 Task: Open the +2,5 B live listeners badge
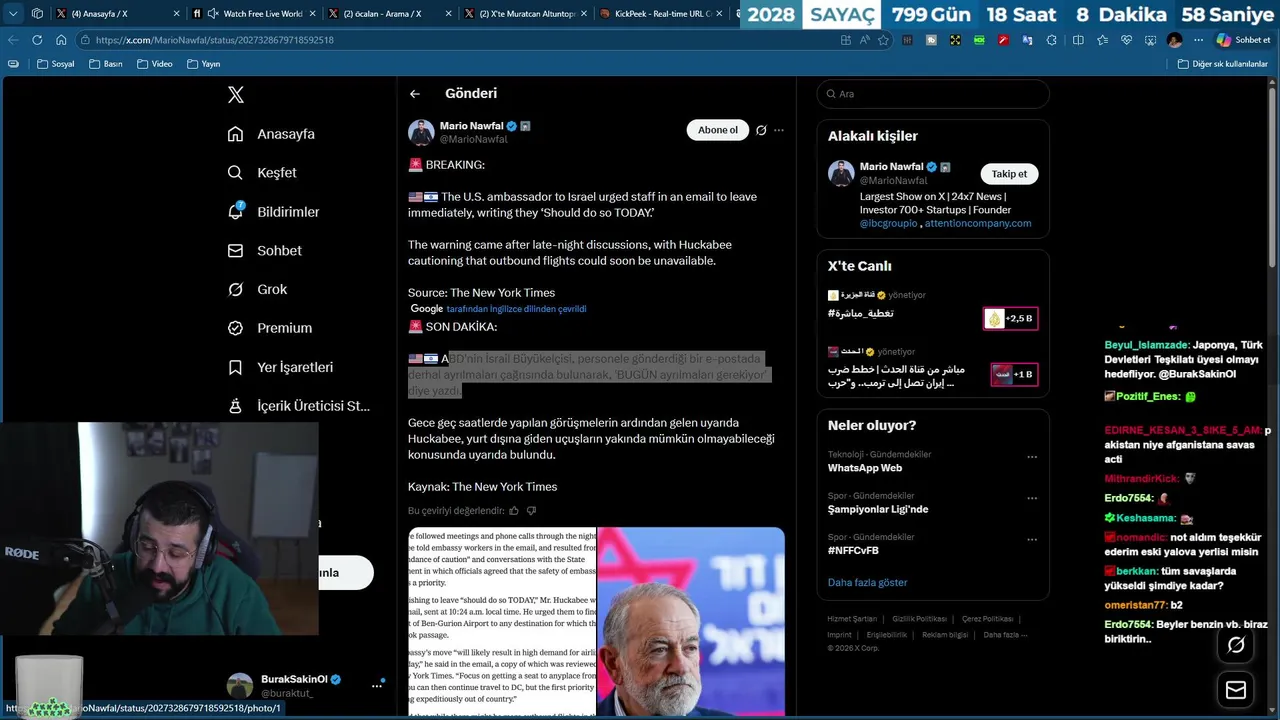click(1010, 318)
